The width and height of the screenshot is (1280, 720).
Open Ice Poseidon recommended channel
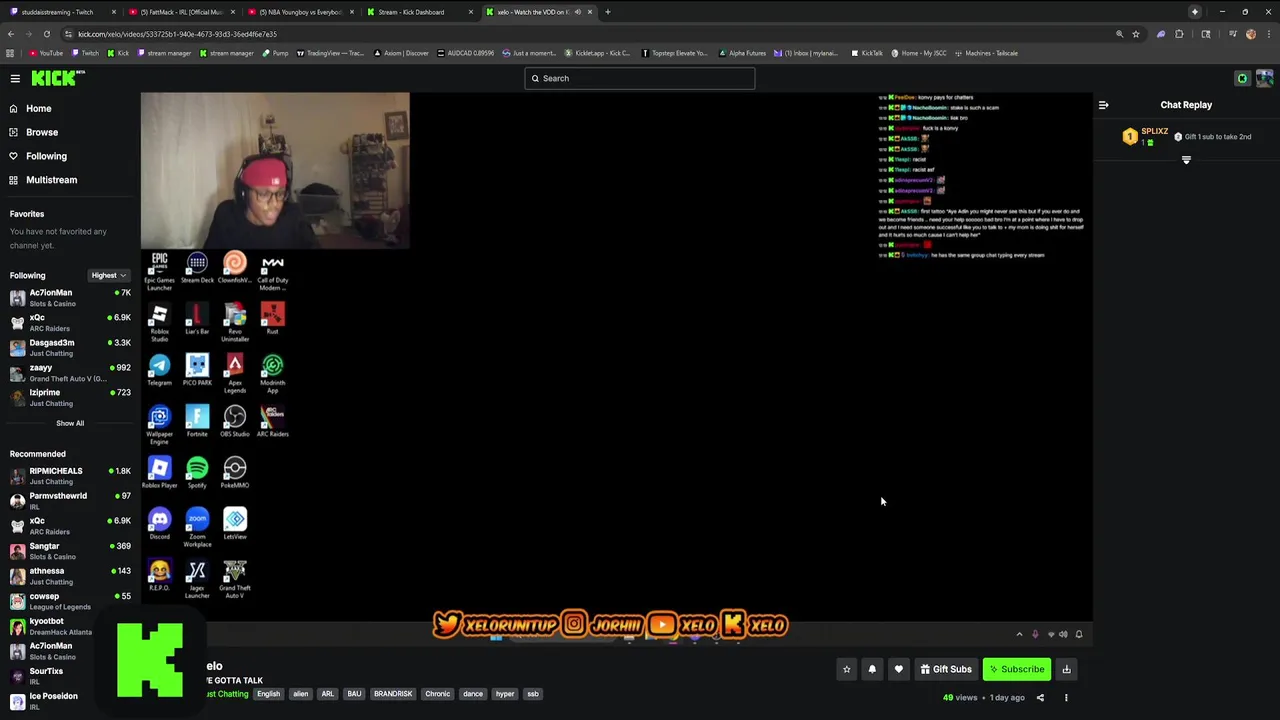55,701
